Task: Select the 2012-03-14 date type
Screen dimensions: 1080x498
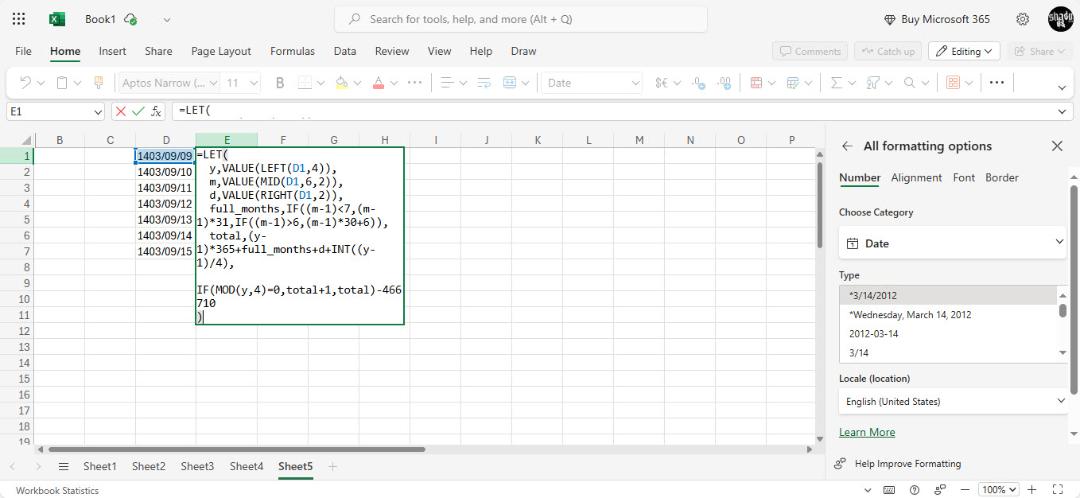Action: pos(873,333)
